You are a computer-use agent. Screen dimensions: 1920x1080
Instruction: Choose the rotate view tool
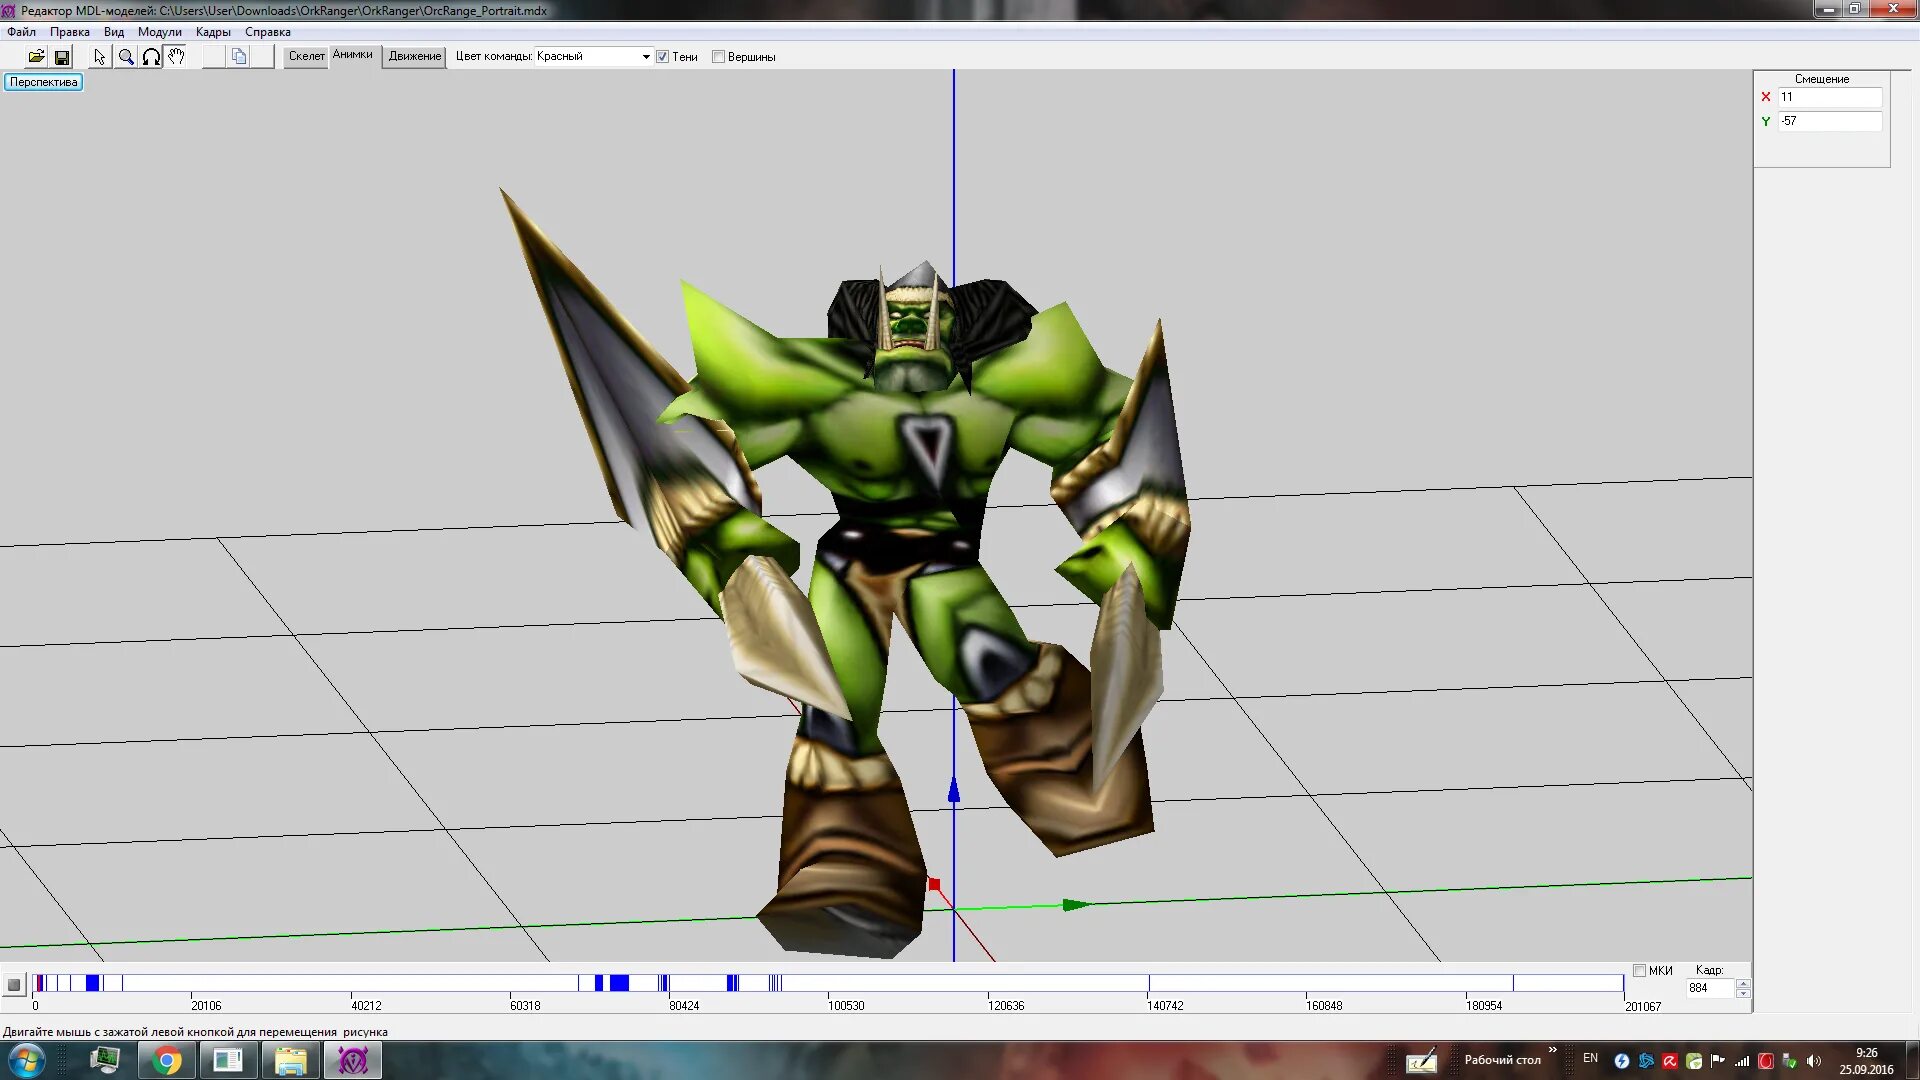(x=151, y=57)
